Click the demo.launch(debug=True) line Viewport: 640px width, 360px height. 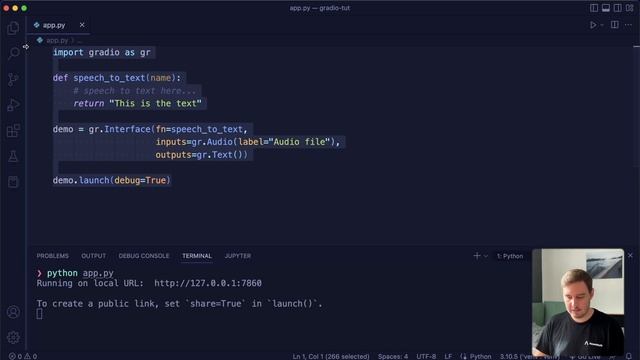coord(111,180)
